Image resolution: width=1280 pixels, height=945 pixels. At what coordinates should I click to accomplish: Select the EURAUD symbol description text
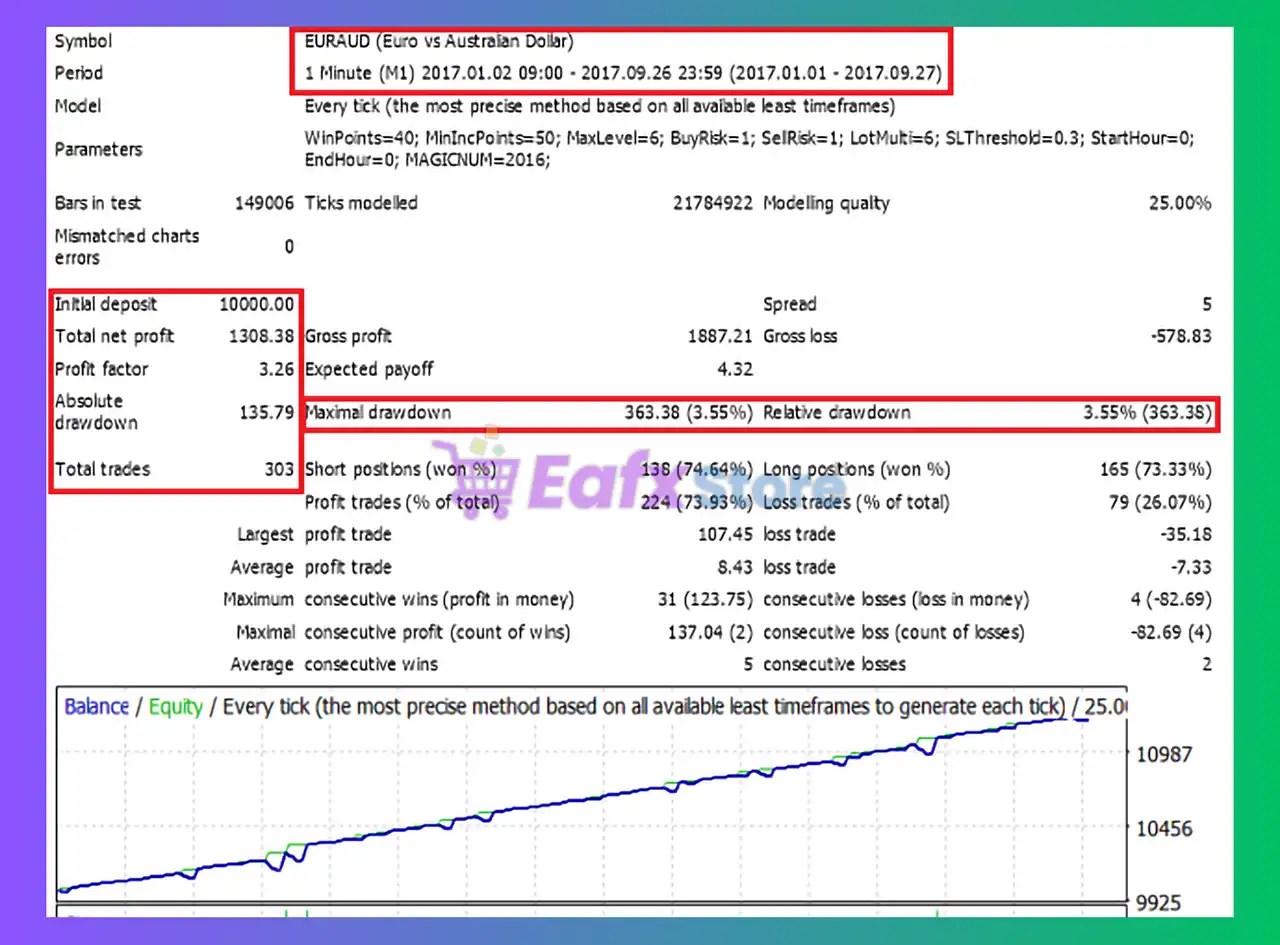click(x=439, y=42)
